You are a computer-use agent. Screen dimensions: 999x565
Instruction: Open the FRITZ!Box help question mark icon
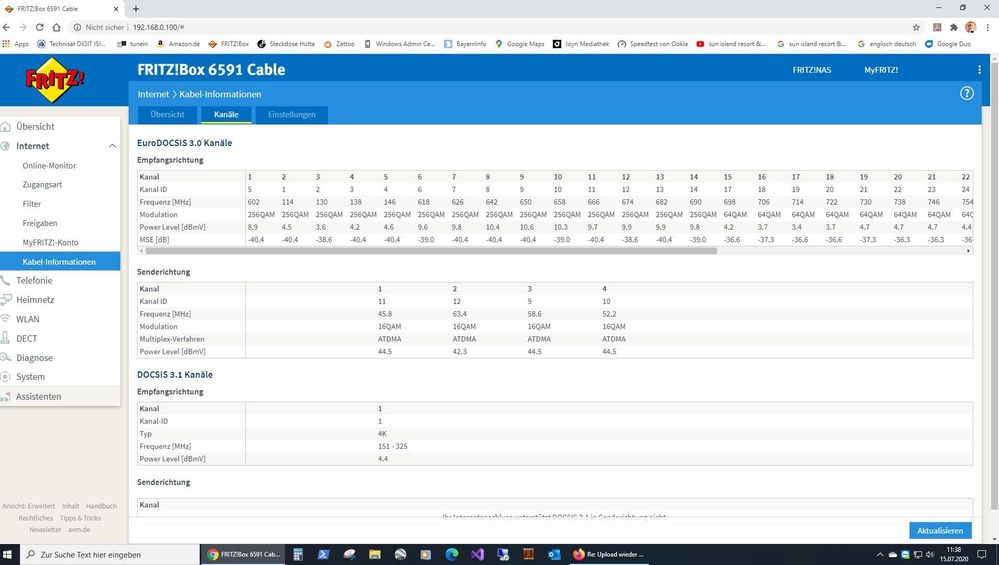967,94
